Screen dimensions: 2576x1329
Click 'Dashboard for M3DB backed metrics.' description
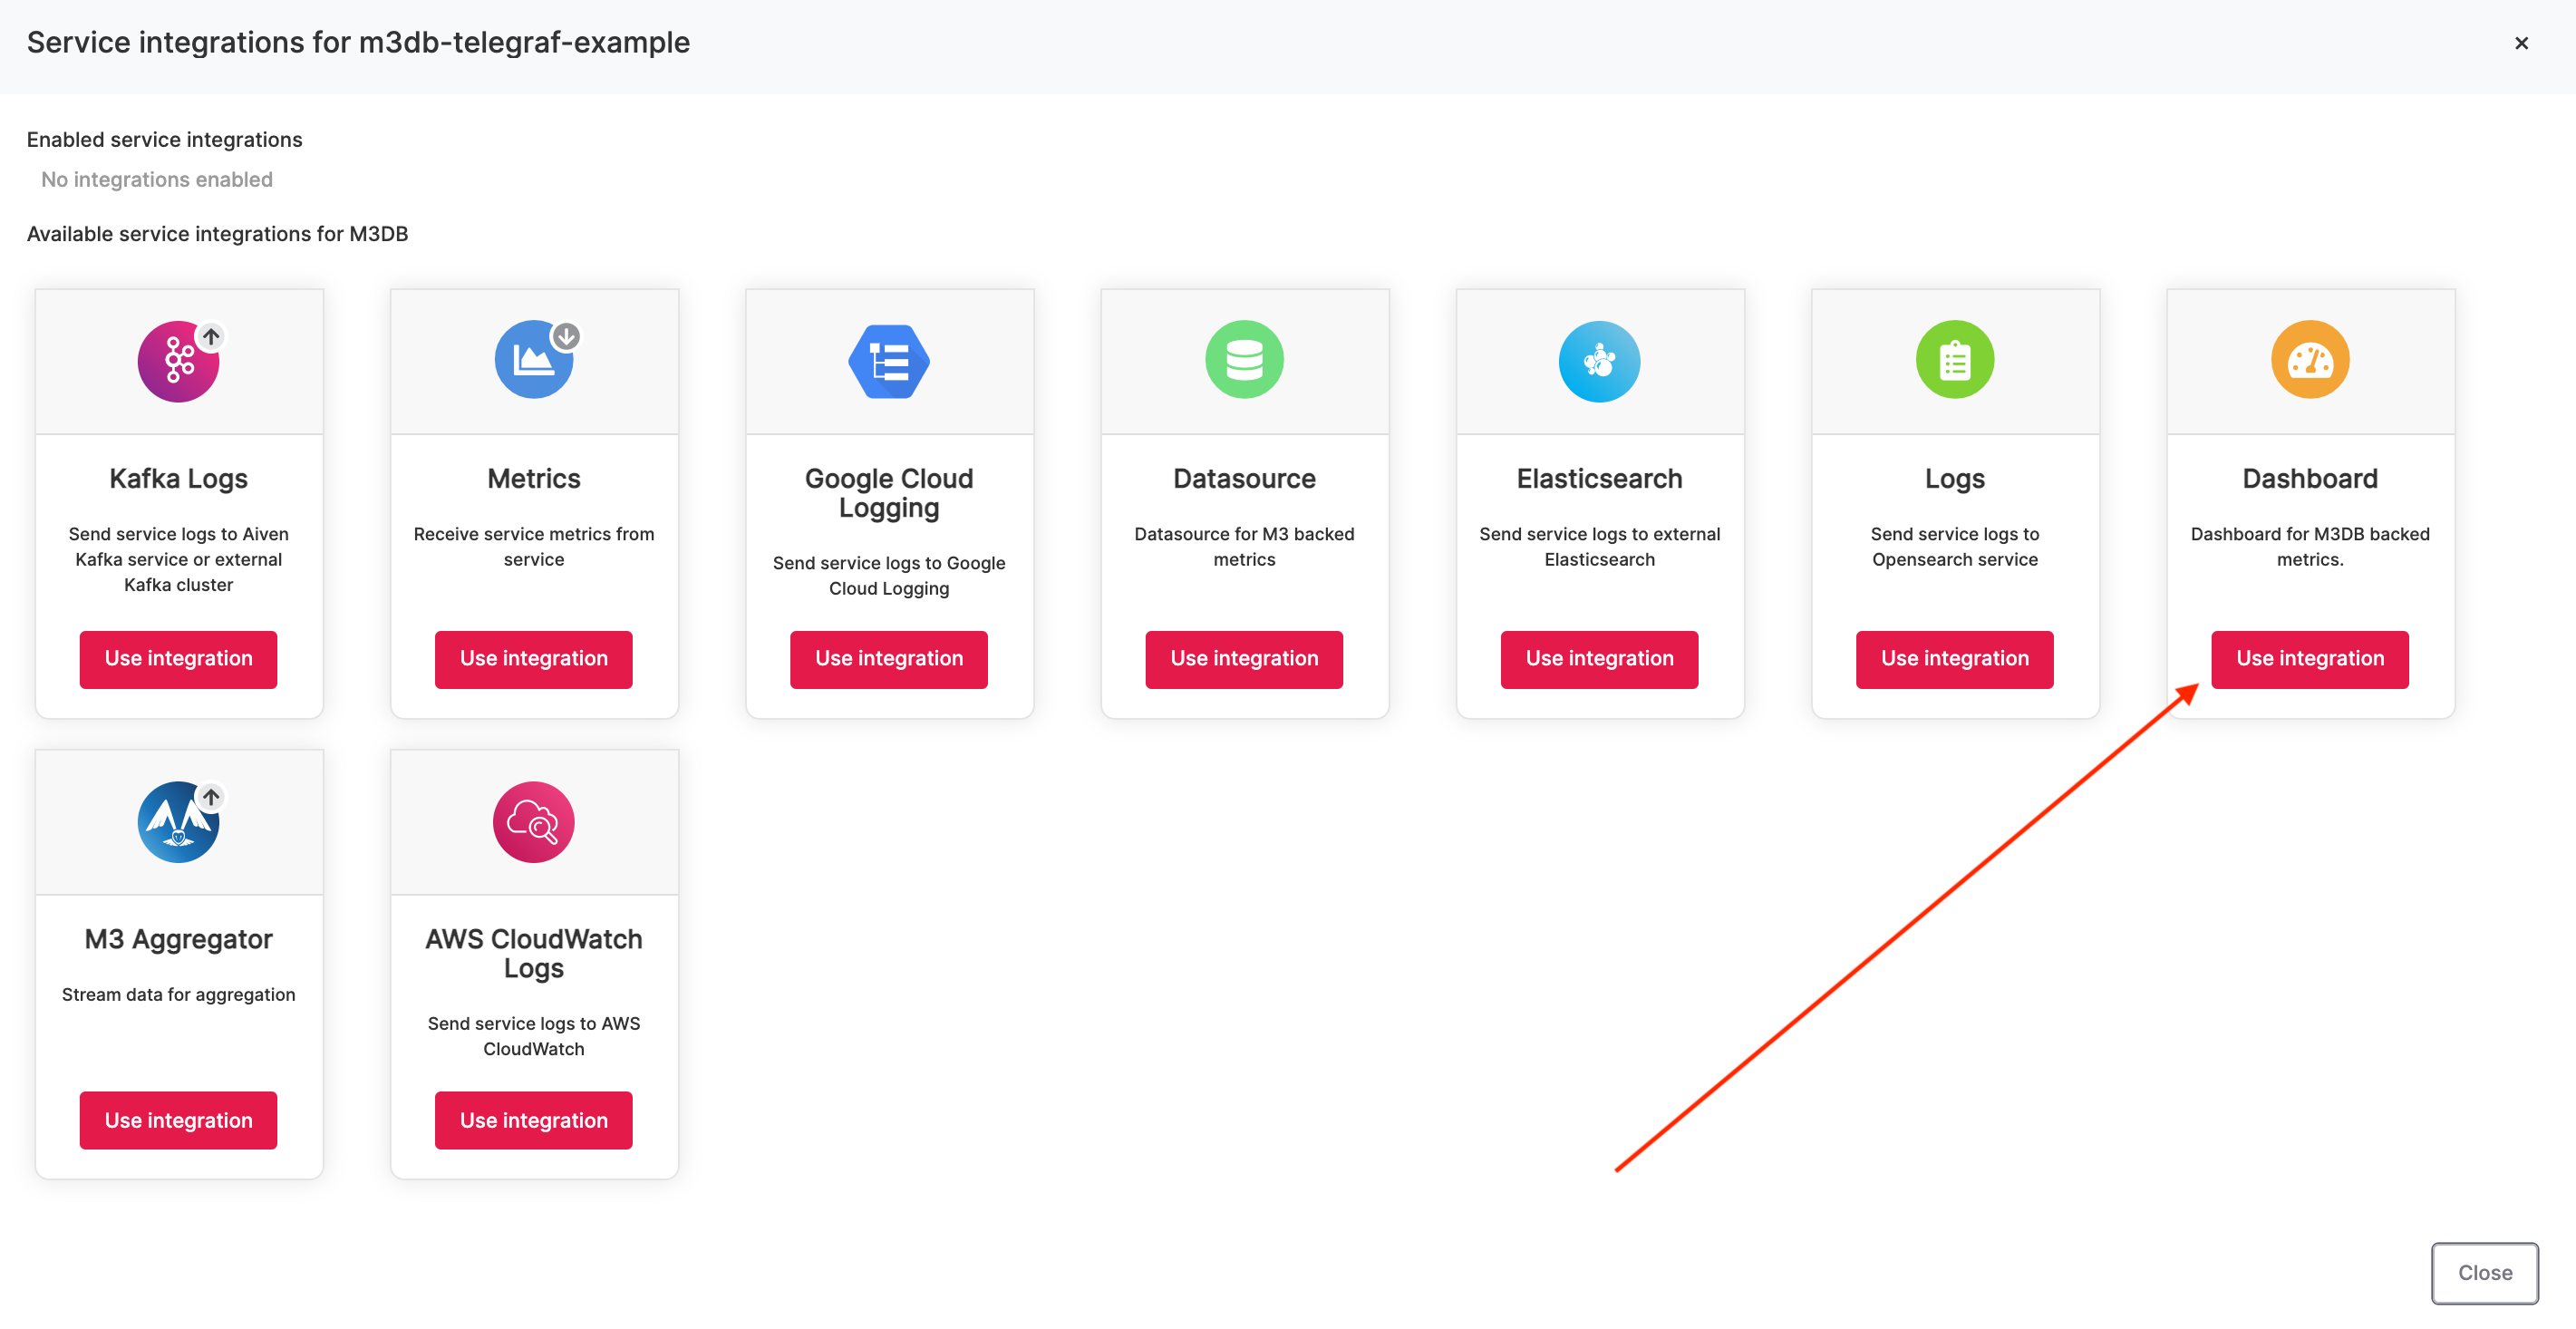coord(2310,547)
